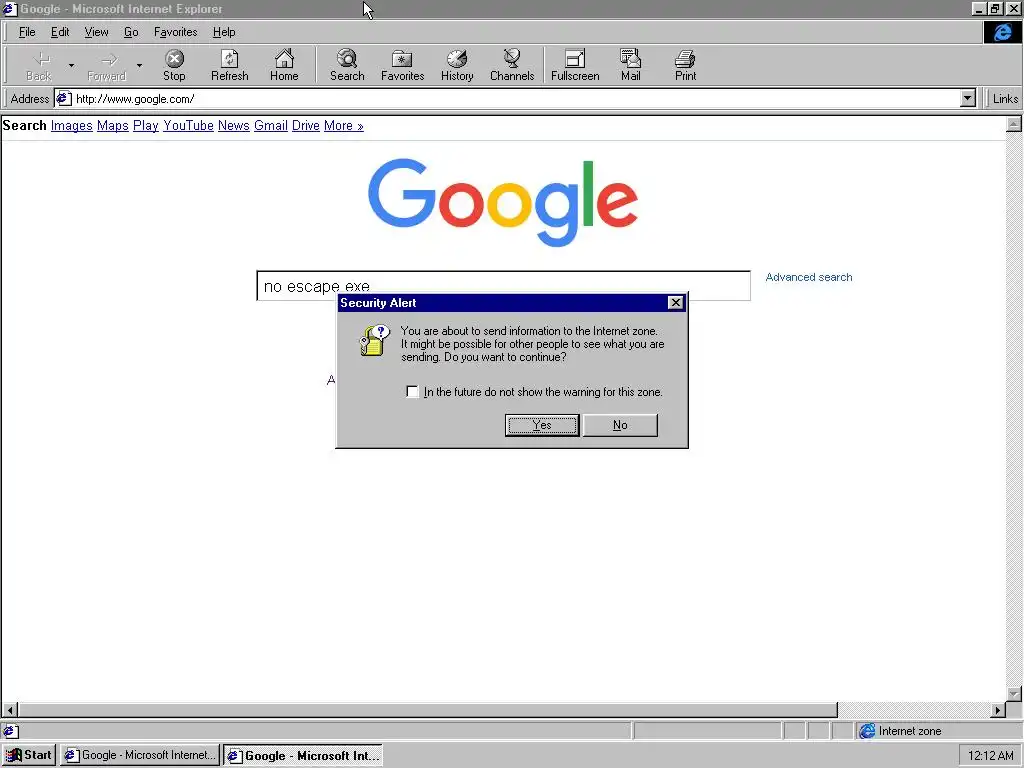Screen dimensions: 1024x768
Task: Click the horizontal scrollbar left arrow
Action: pyautogui.click(x=10, y=710)
